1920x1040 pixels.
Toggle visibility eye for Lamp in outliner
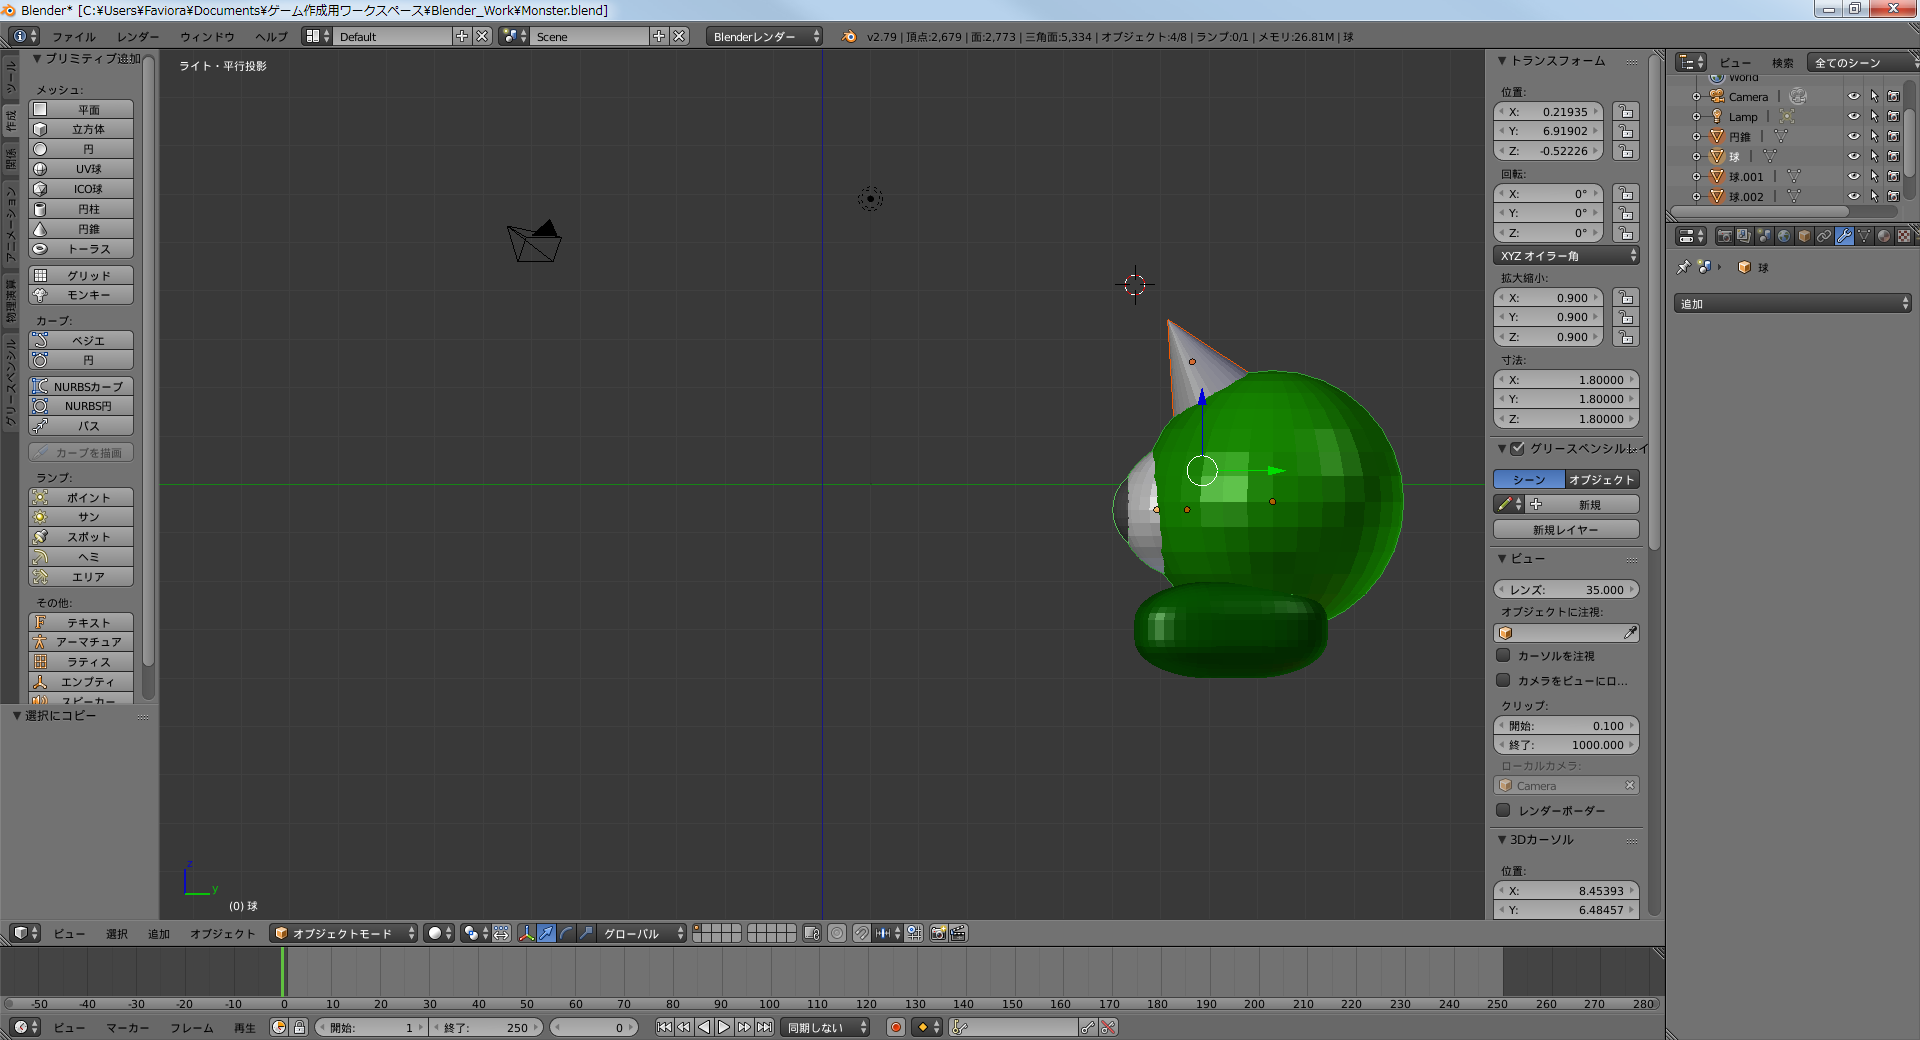click(x=1853, y=117)
